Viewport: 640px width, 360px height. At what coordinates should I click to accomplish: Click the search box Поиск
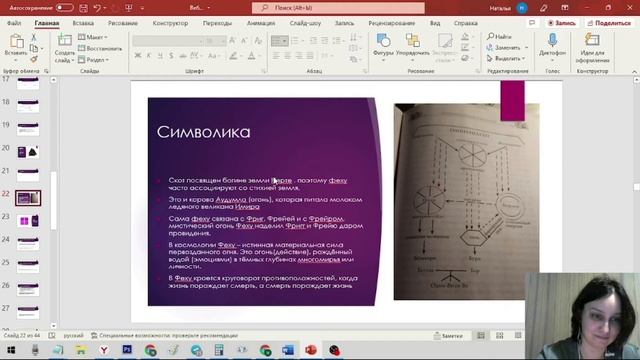pos(338,8)
